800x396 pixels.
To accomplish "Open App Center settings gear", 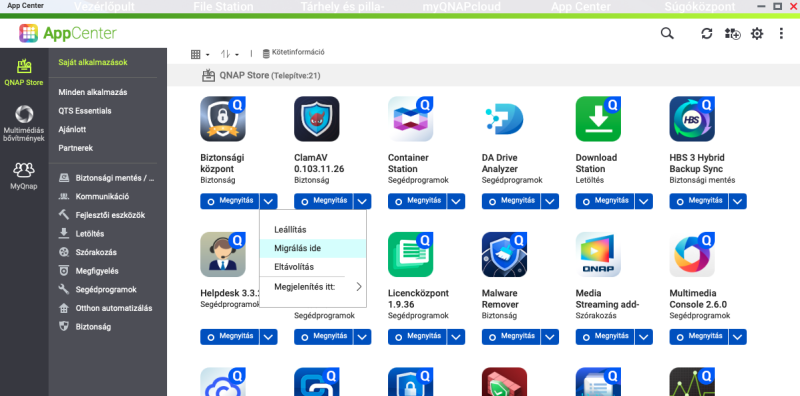I will point(757,34).
